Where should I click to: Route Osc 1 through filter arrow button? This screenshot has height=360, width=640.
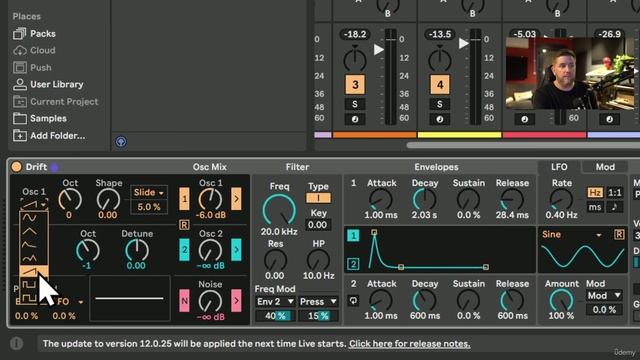point(236,199)
